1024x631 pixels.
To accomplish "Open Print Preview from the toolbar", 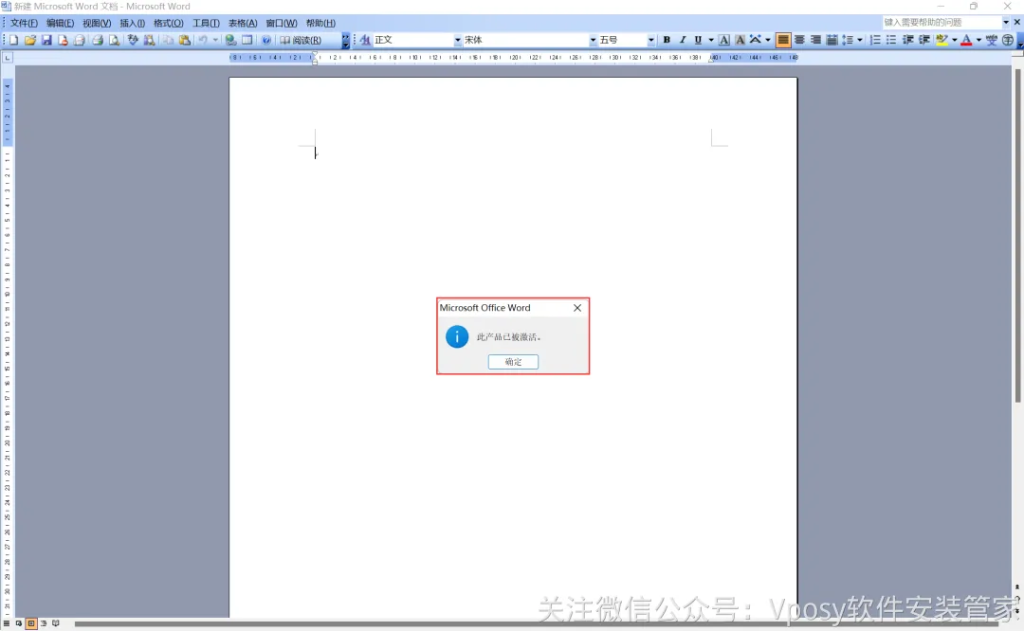I will (x=114, y=40).
